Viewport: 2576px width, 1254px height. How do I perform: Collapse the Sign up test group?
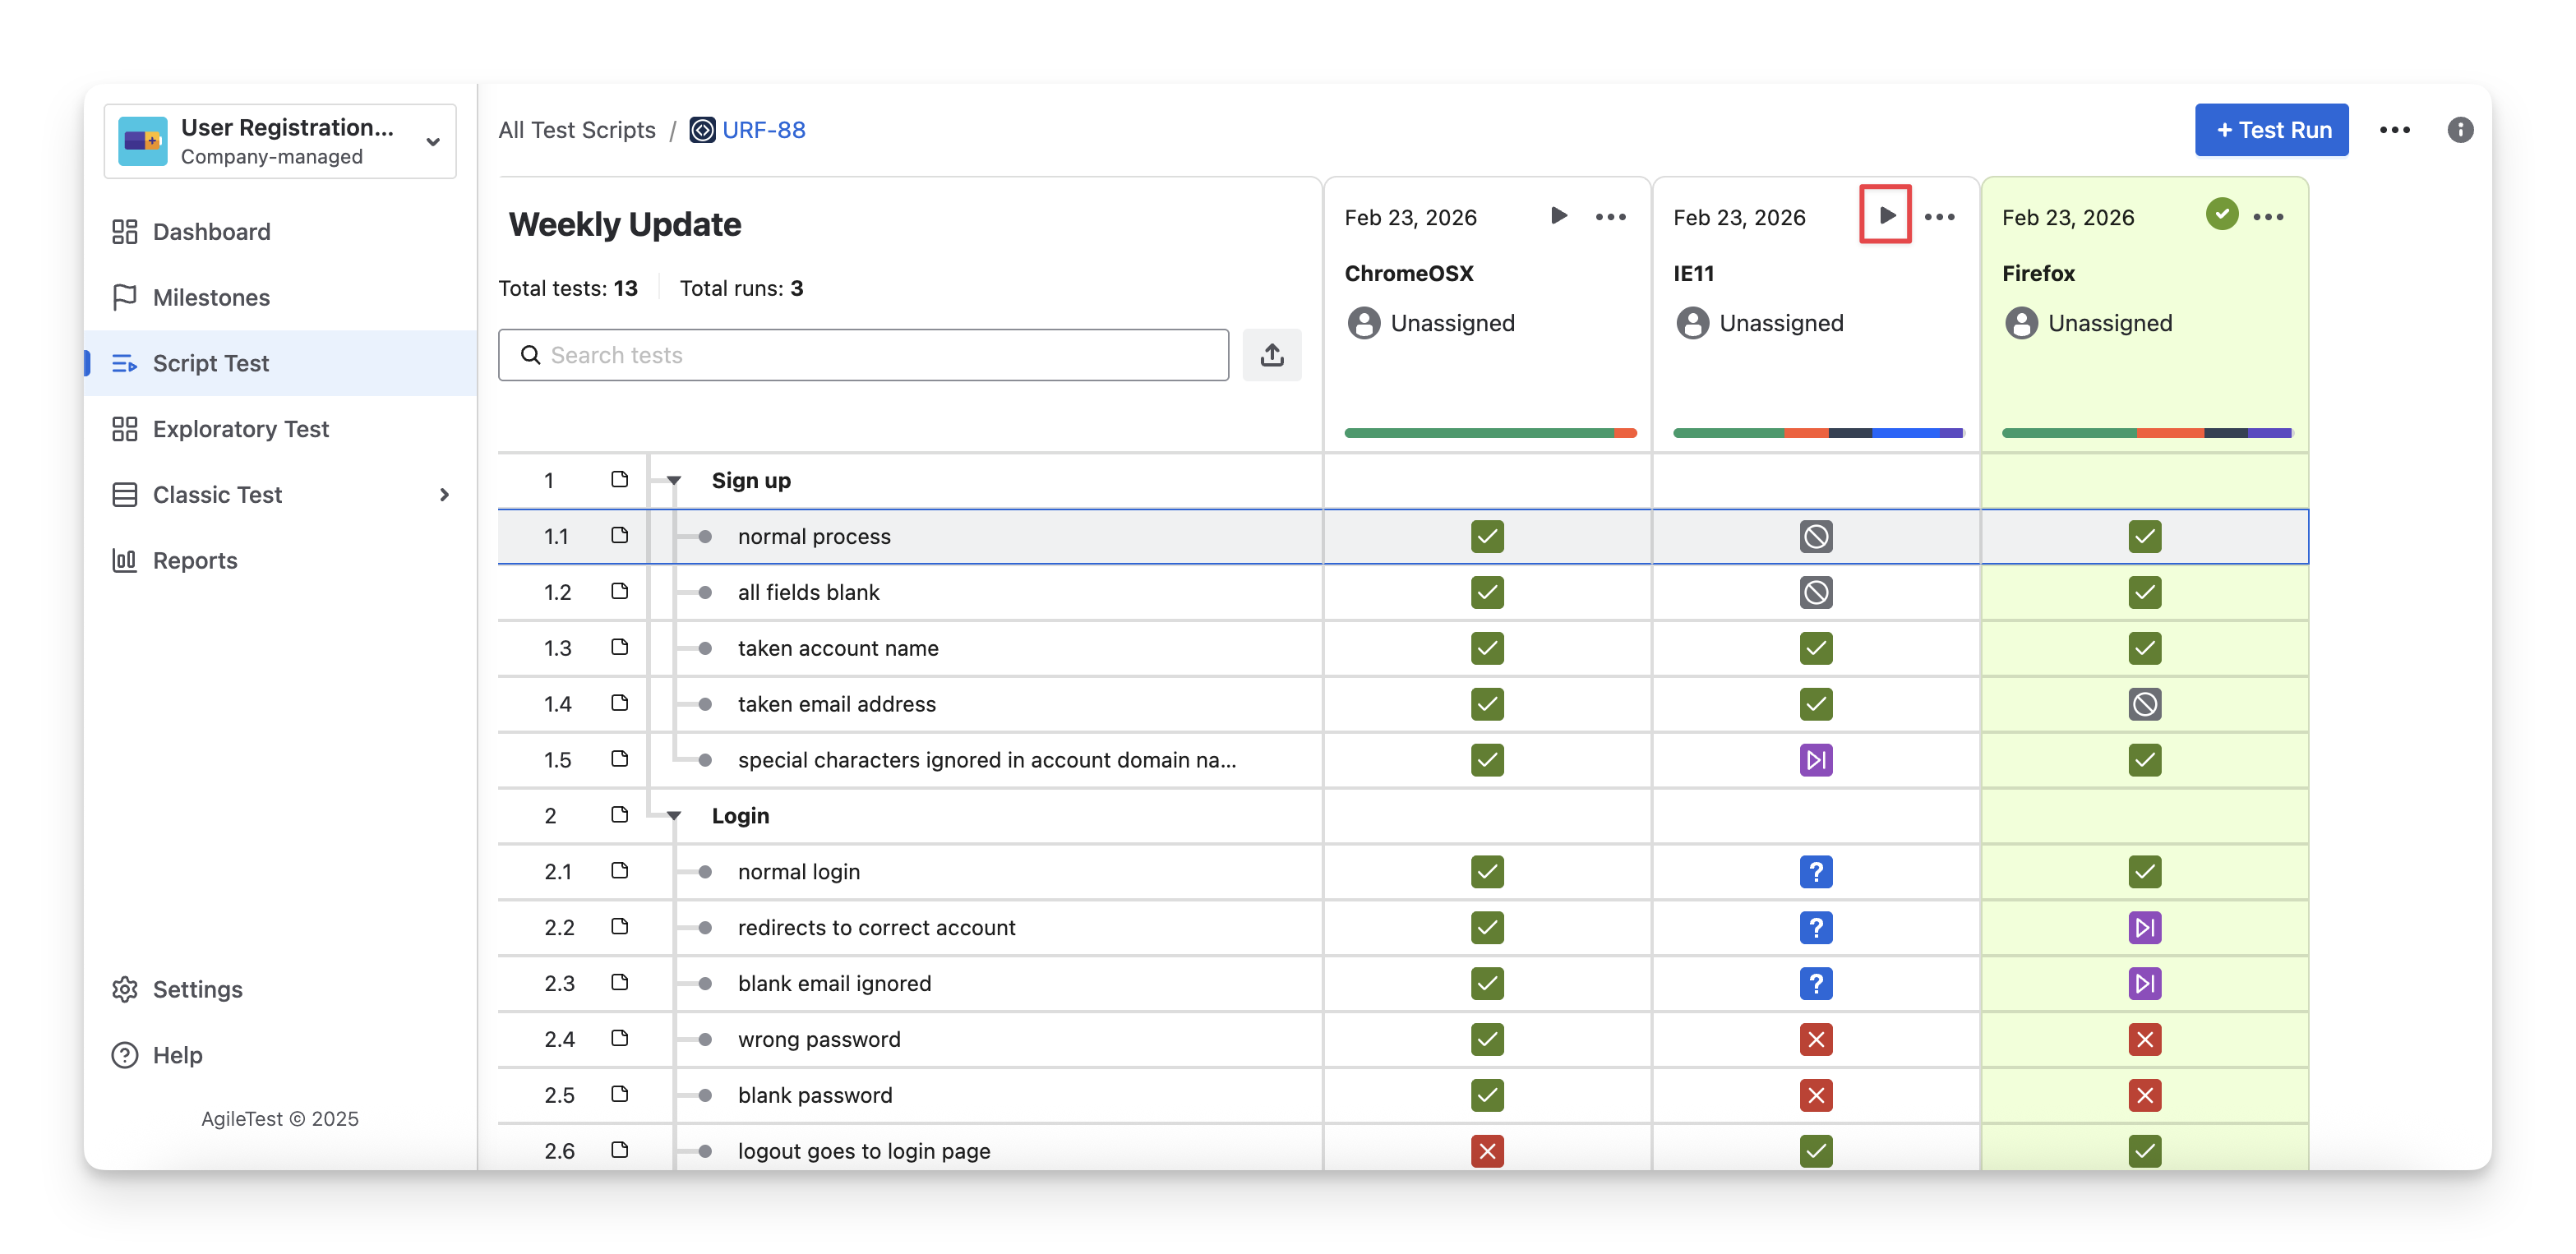pyautogui.click(x=674, y=481)
